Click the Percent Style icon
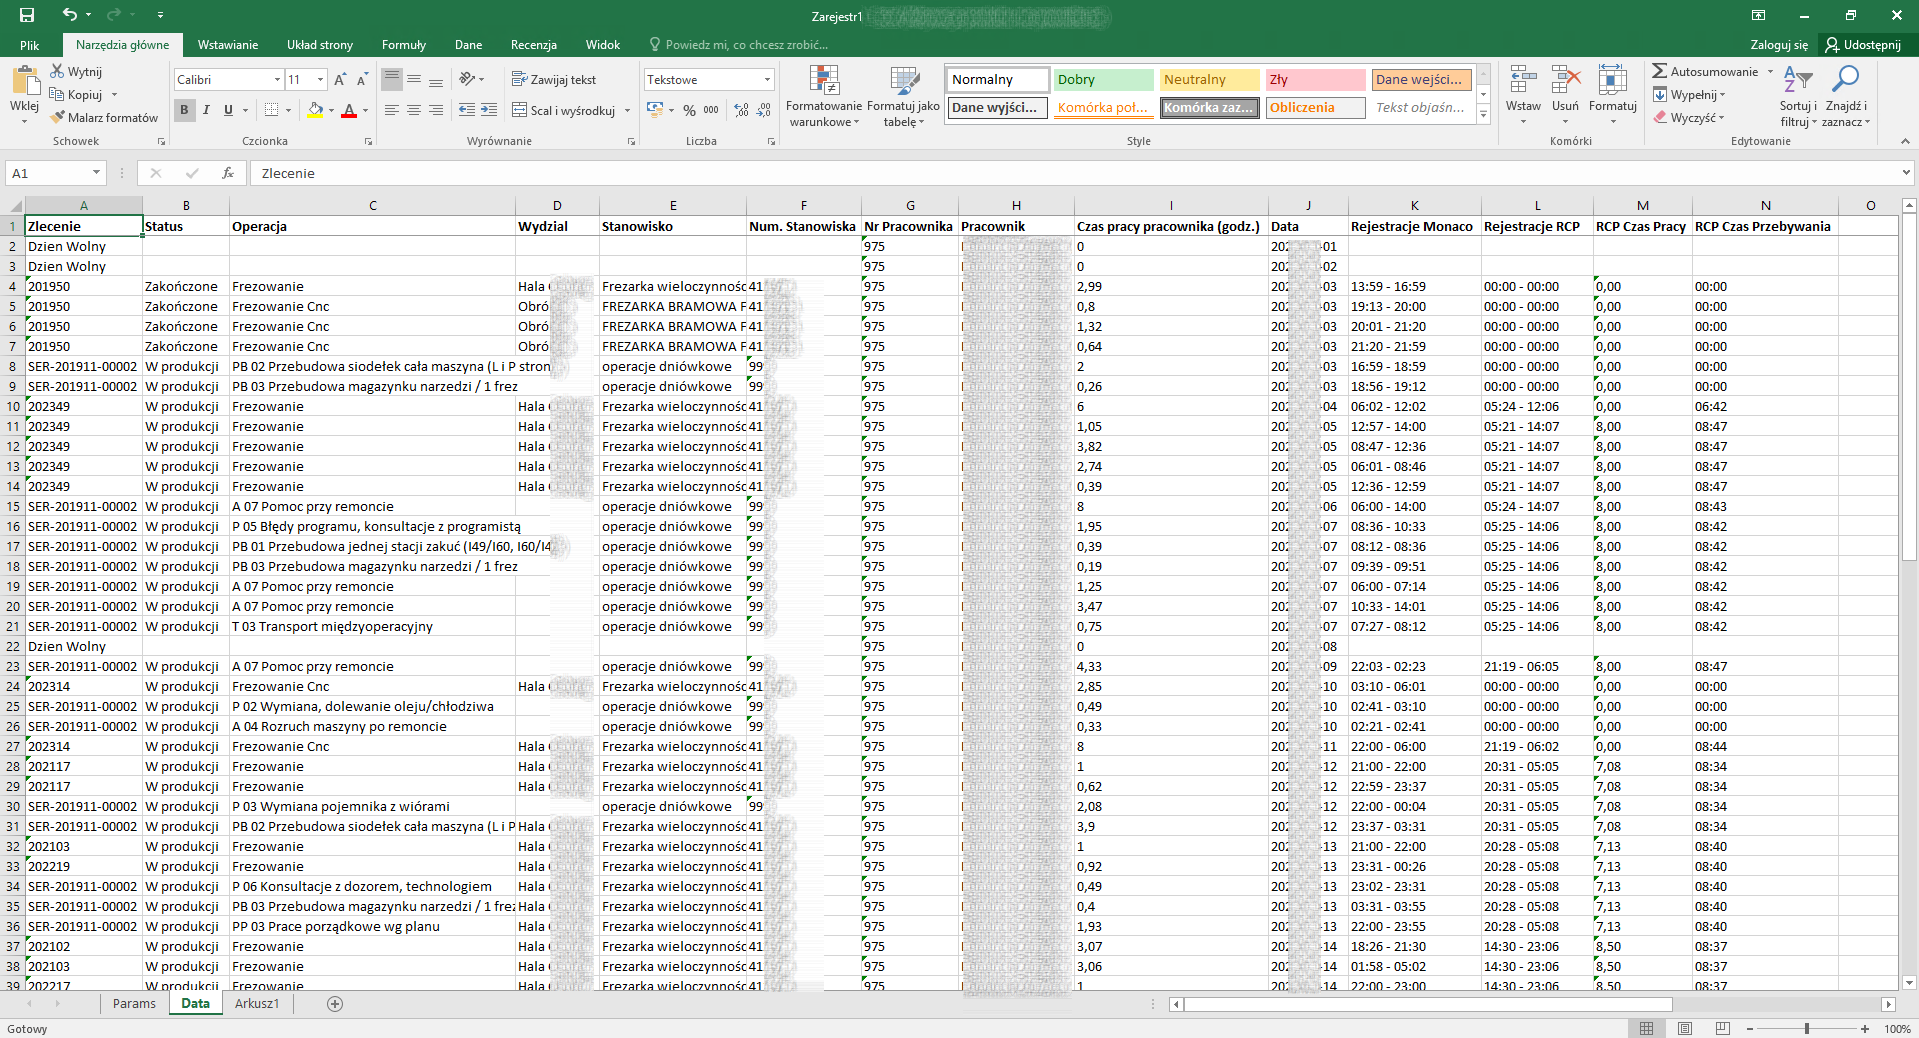The image size is (1919, 1038). coord(689,110)
